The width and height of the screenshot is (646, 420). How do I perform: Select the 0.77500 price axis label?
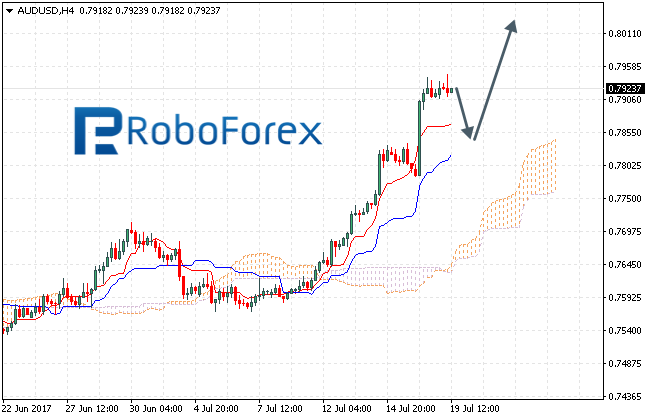(x=625, y=199)
